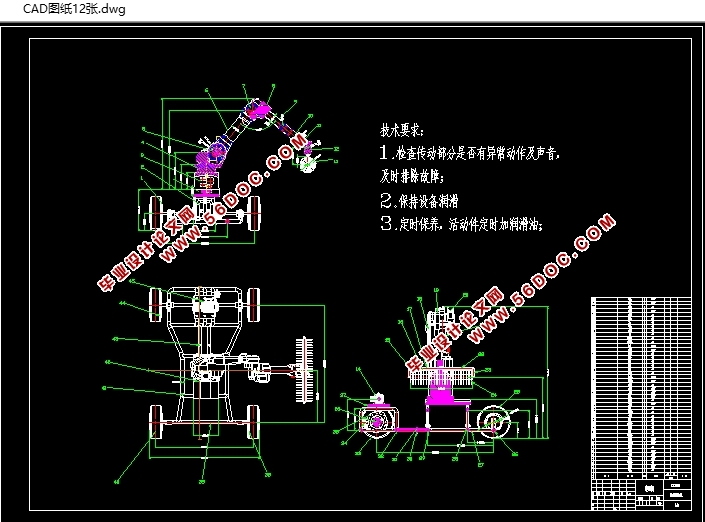Select requirement 2 保持设备润滑

(x=419, y=201)
